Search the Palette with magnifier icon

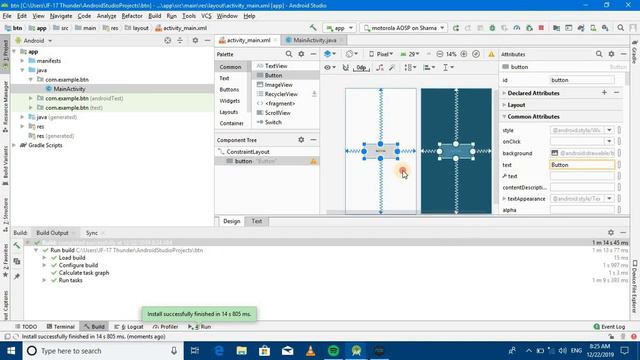point(289,54)
